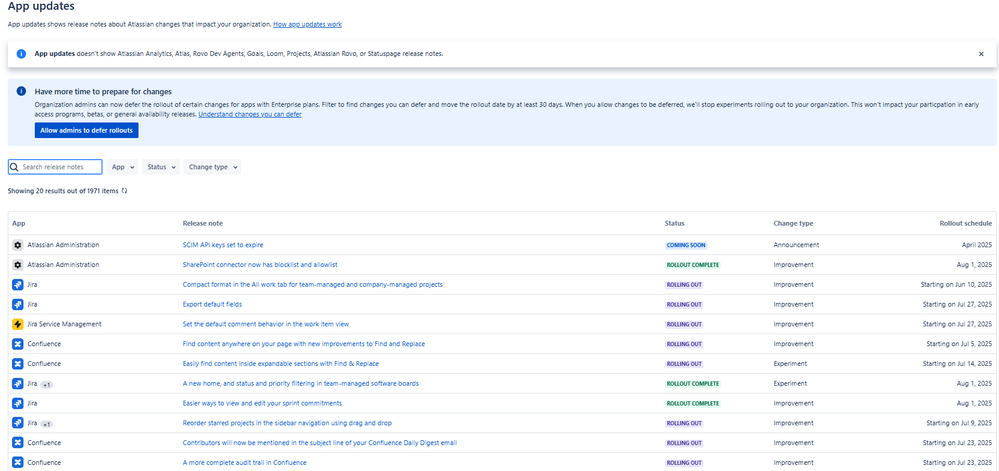Open Understand changes you can defer link
999x471 pixels.
(x=250, y=114)
